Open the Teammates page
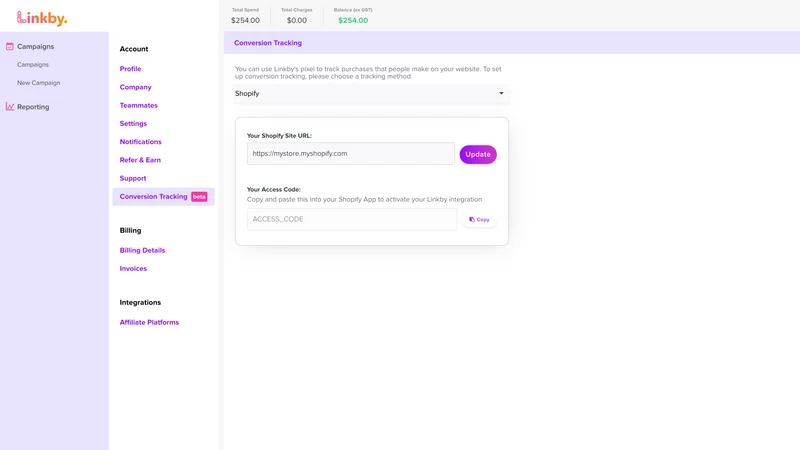Screen dimensions: 800x450 click(x=139, y=105)
